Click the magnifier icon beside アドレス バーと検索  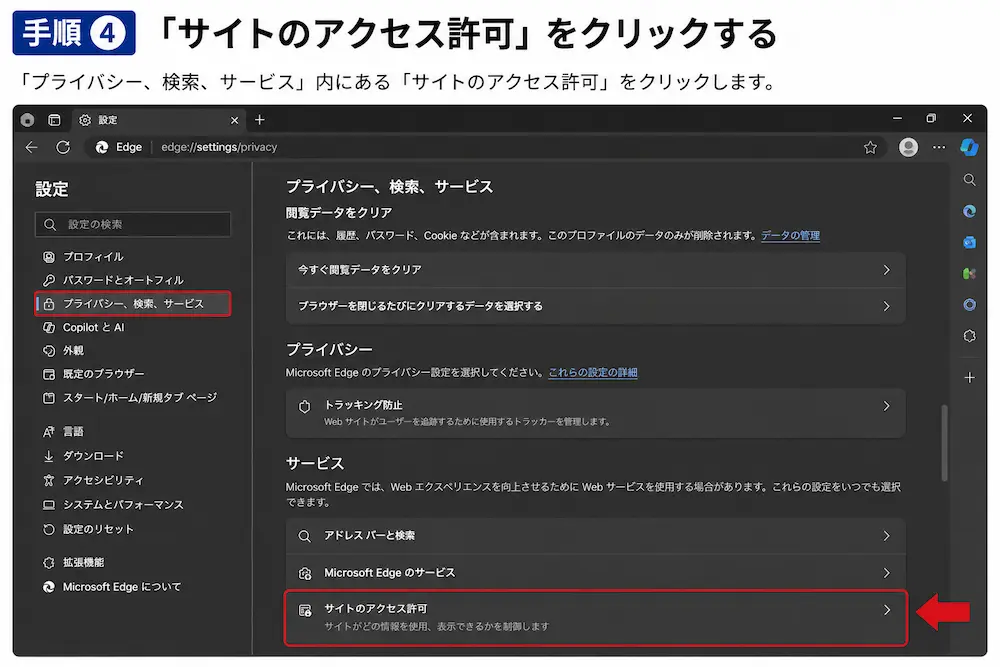[305, 536]
